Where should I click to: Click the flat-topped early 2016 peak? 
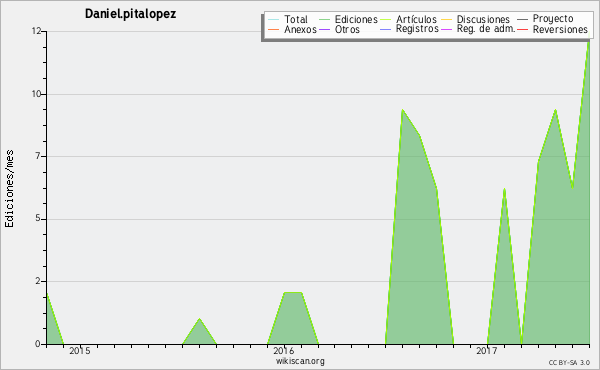tap(293, 319)
